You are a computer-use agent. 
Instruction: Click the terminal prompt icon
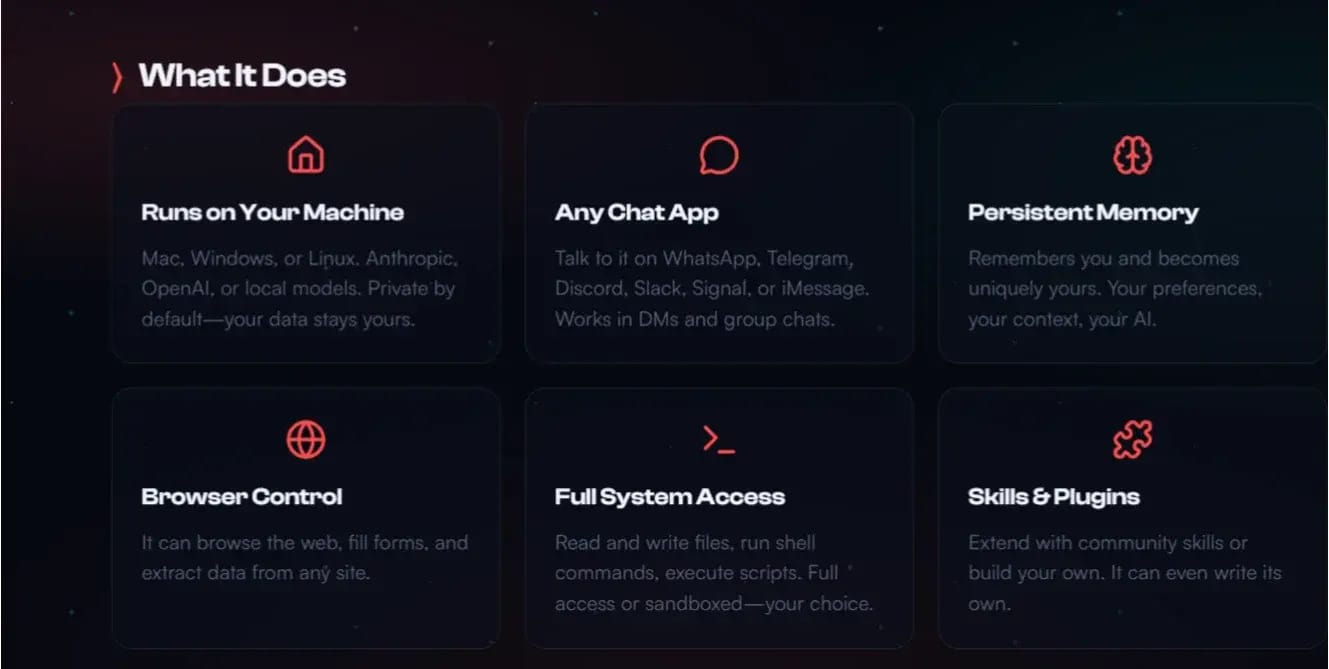(x=719, y=439)
